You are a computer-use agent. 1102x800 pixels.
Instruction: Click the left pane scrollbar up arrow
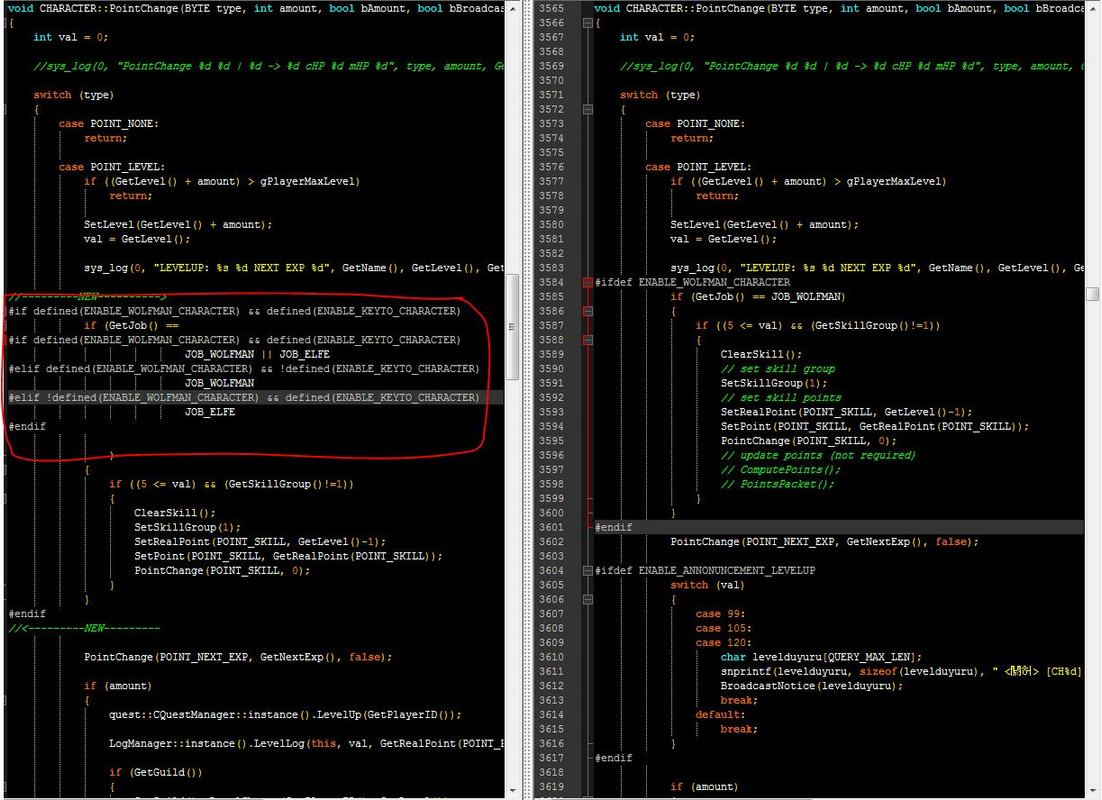[x=512, y=8]
